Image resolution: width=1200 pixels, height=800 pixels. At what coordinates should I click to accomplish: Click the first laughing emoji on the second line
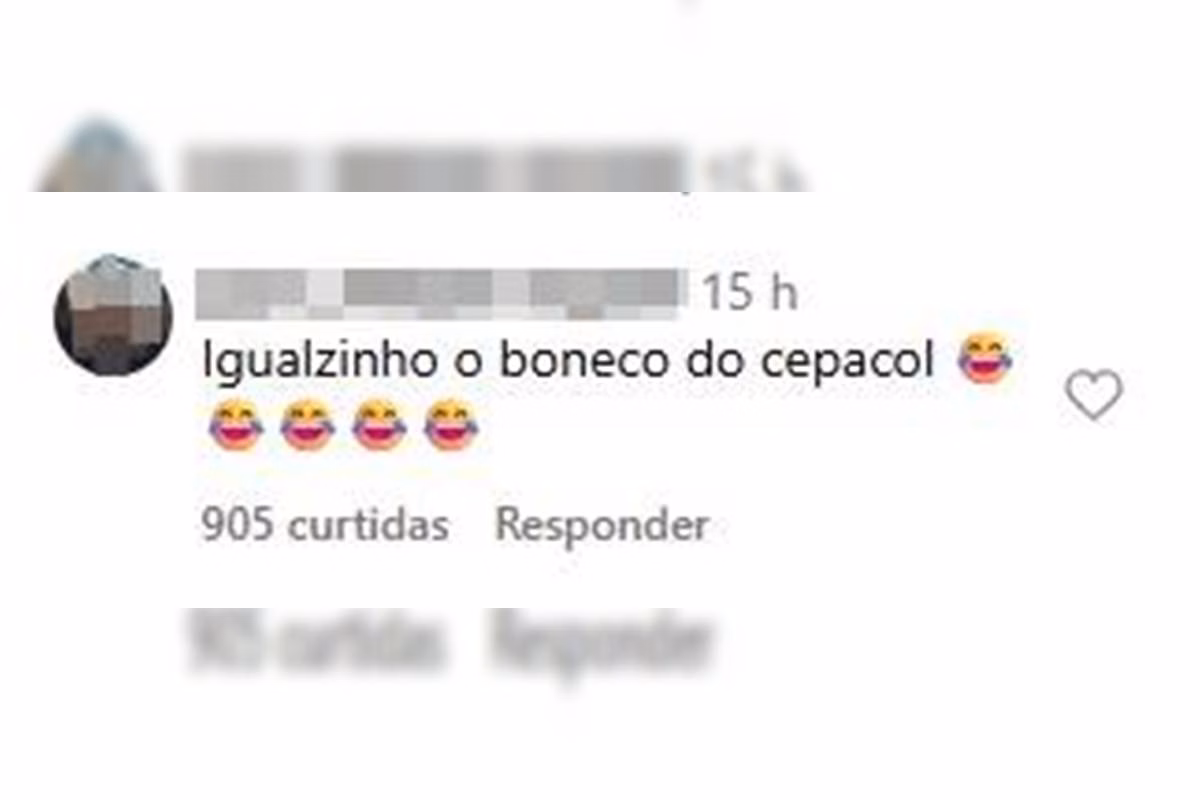pyautogui.click(x=236, y=425)
